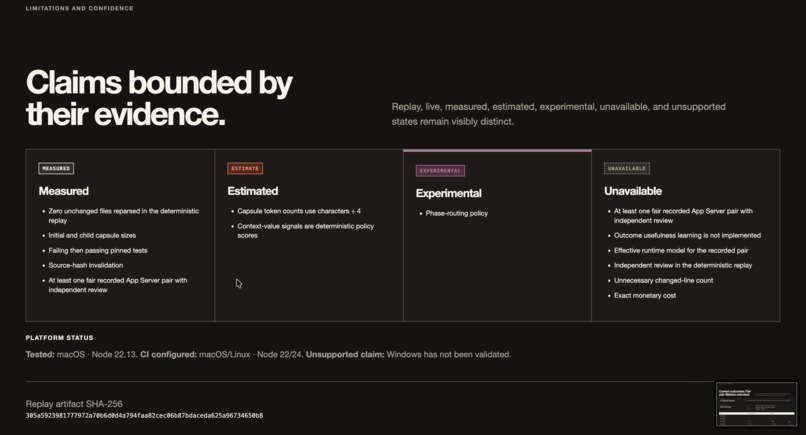806x435 pixels.
Task: Select the Estimated card heading
Action: (x=252, y=191)
